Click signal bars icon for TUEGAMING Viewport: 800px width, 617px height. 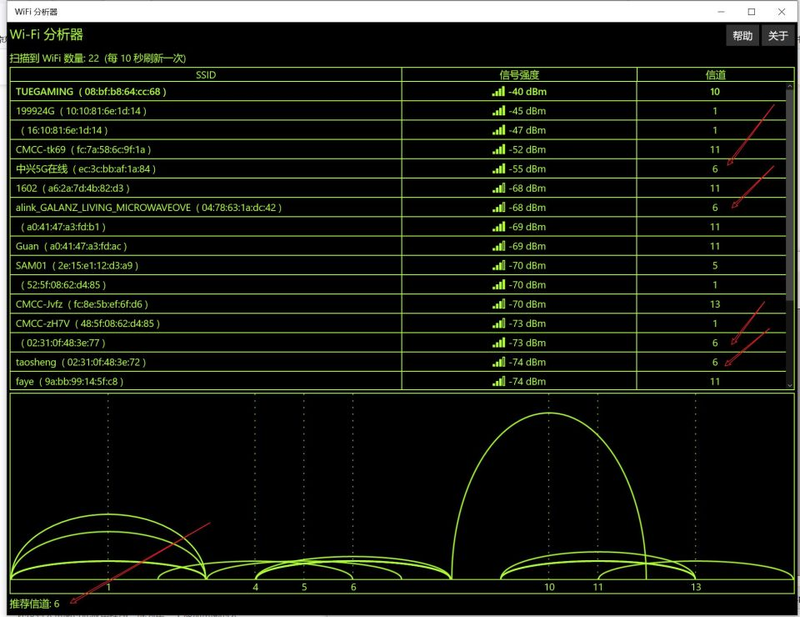(498, 92)
